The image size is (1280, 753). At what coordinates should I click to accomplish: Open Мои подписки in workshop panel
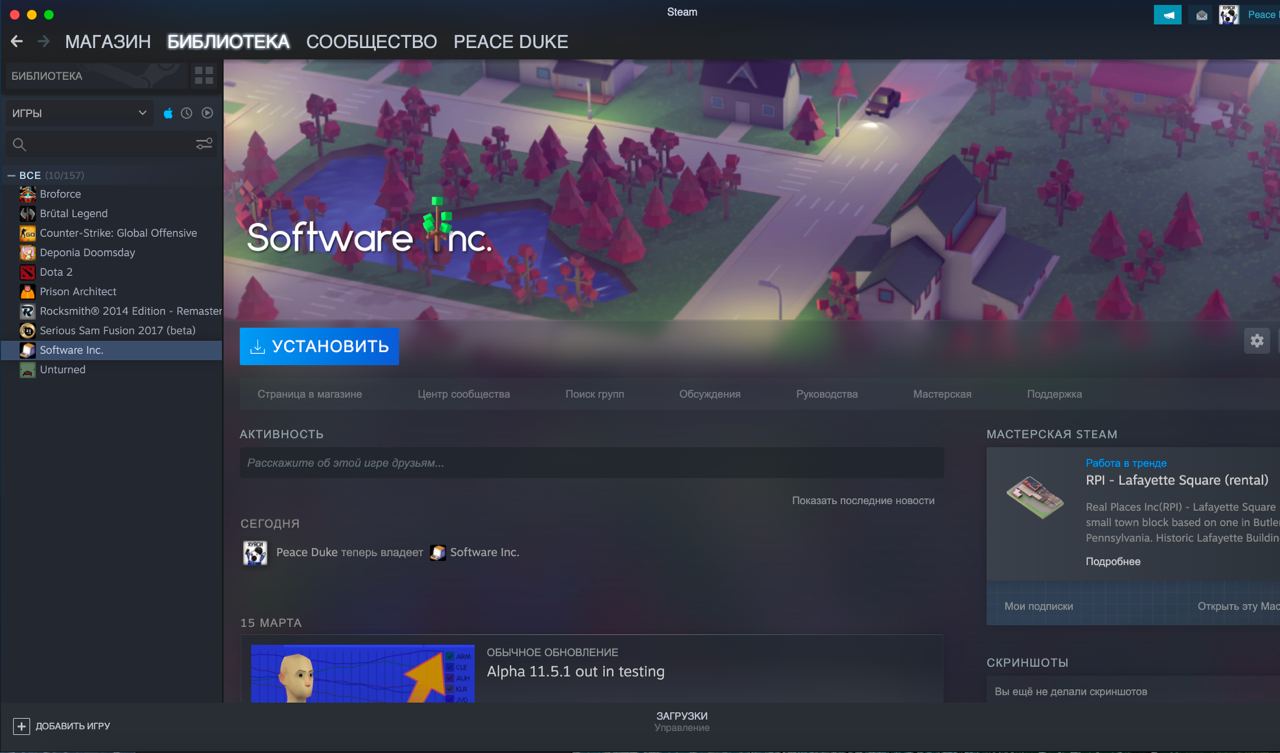click(1038, 606)
